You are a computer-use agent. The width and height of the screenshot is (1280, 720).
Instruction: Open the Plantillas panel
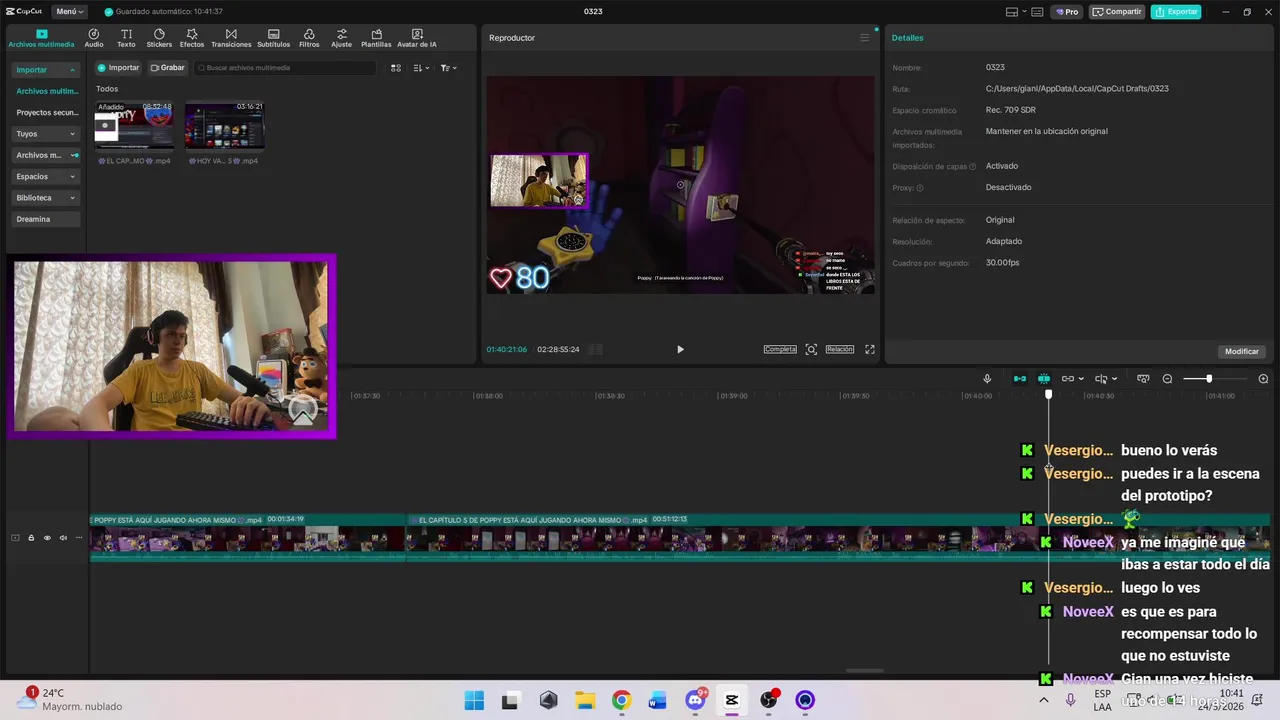[x=376, y=38]
